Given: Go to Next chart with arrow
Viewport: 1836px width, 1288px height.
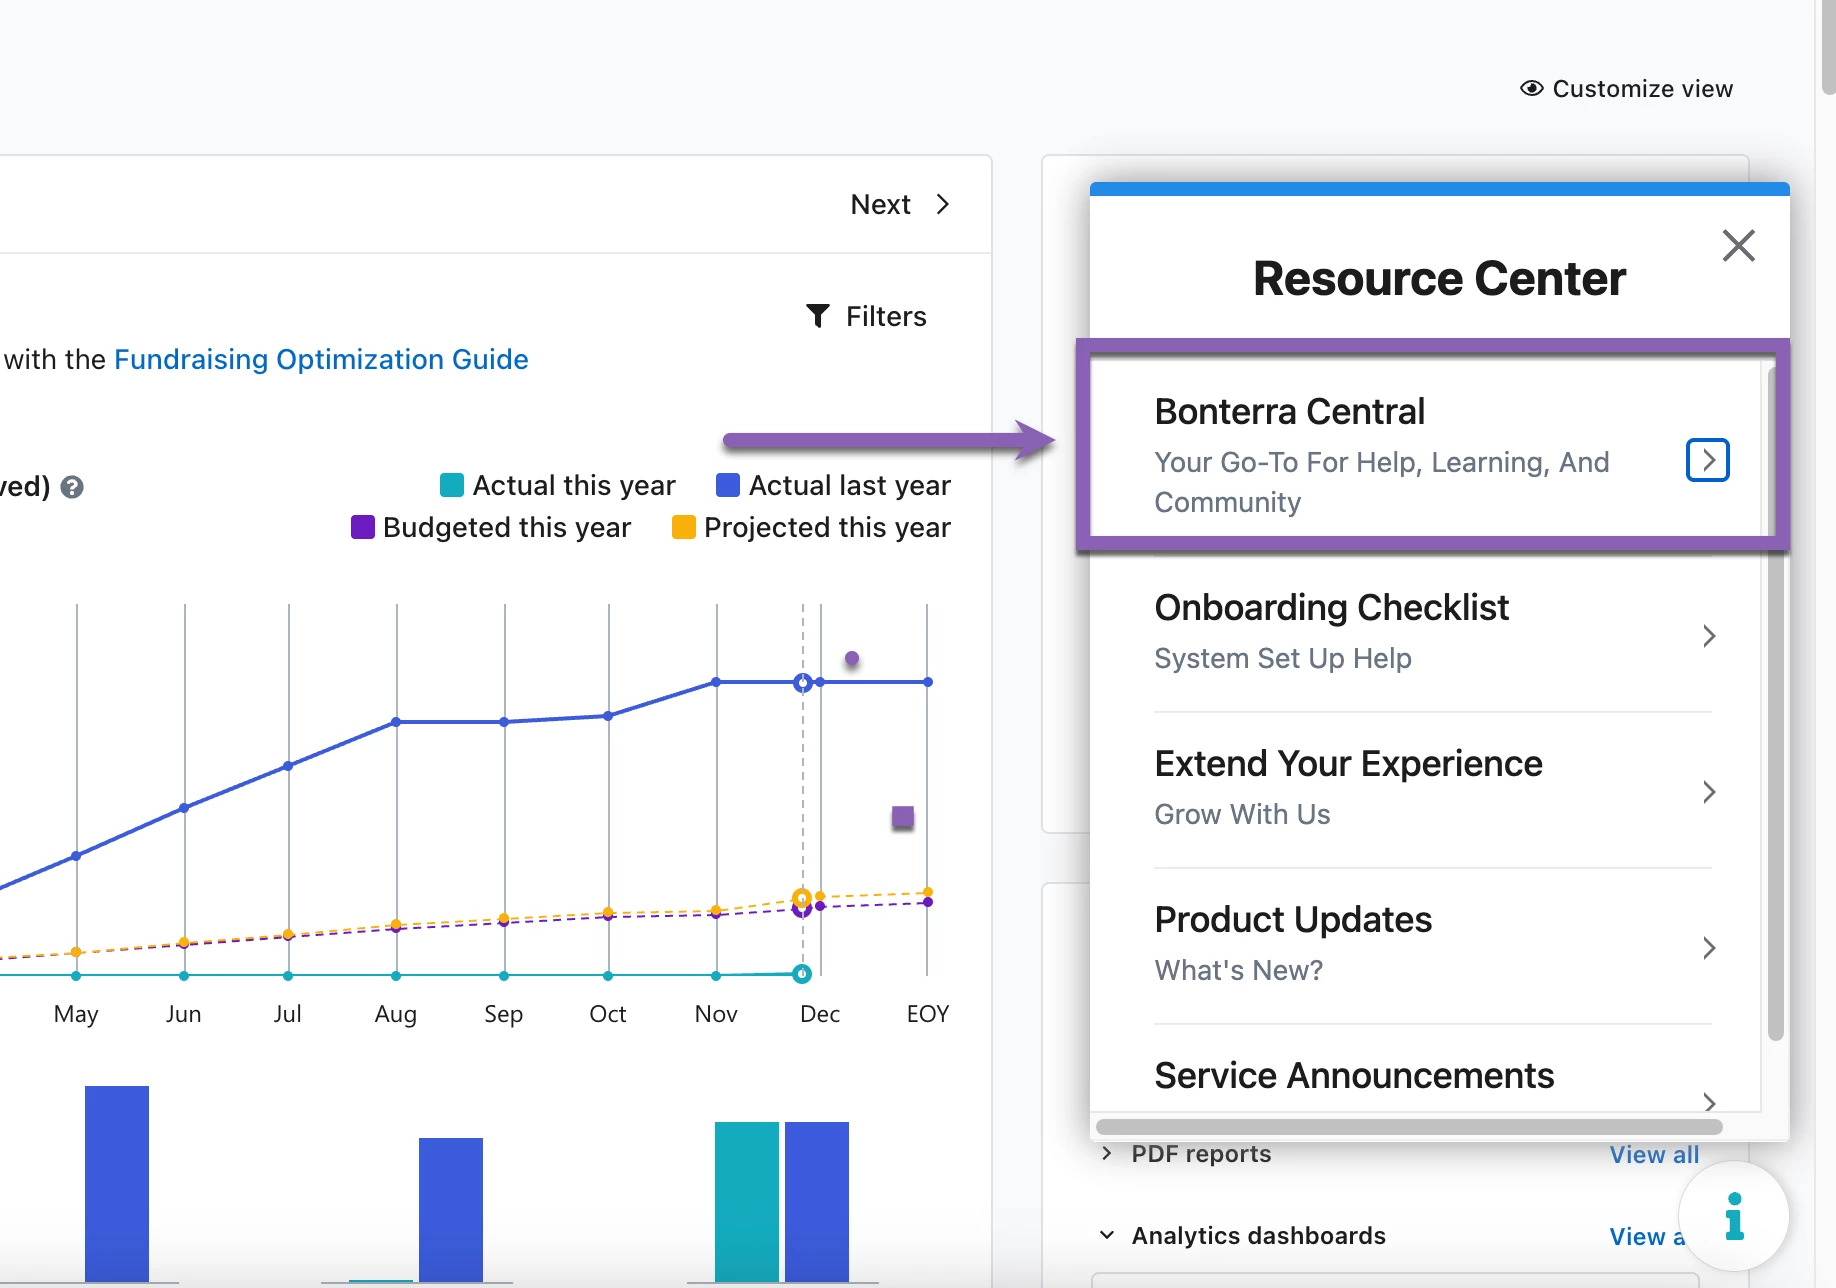Looking at the screenshot, I should coord(900,204).
